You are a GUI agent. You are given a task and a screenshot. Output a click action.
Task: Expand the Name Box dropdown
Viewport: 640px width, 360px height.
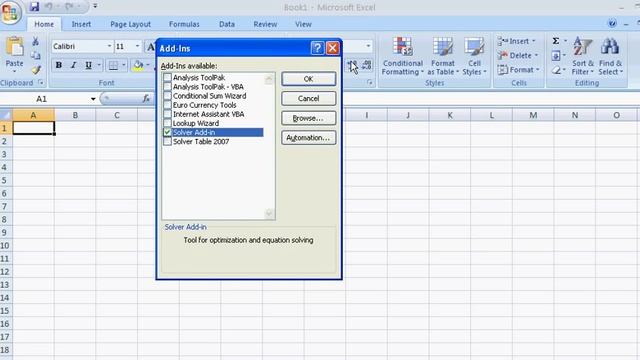pos(93,99)
